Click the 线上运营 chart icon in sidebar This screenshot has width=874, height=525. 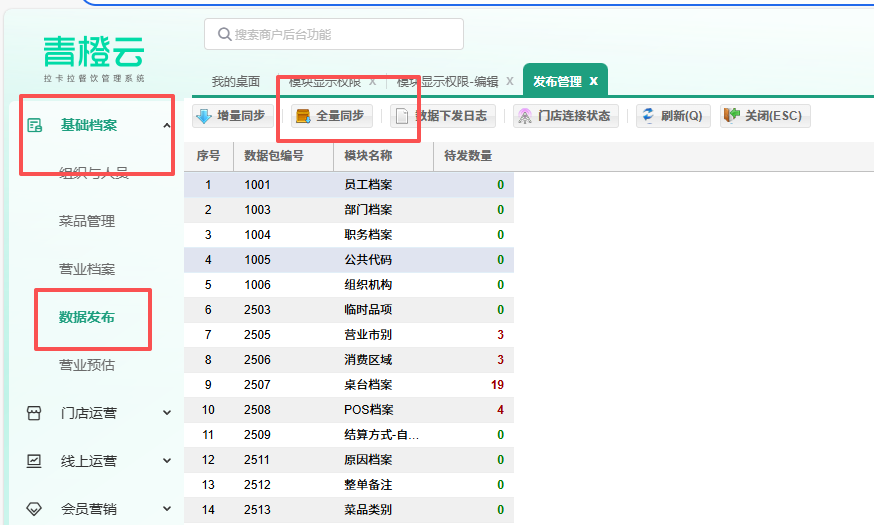point(34,461)
